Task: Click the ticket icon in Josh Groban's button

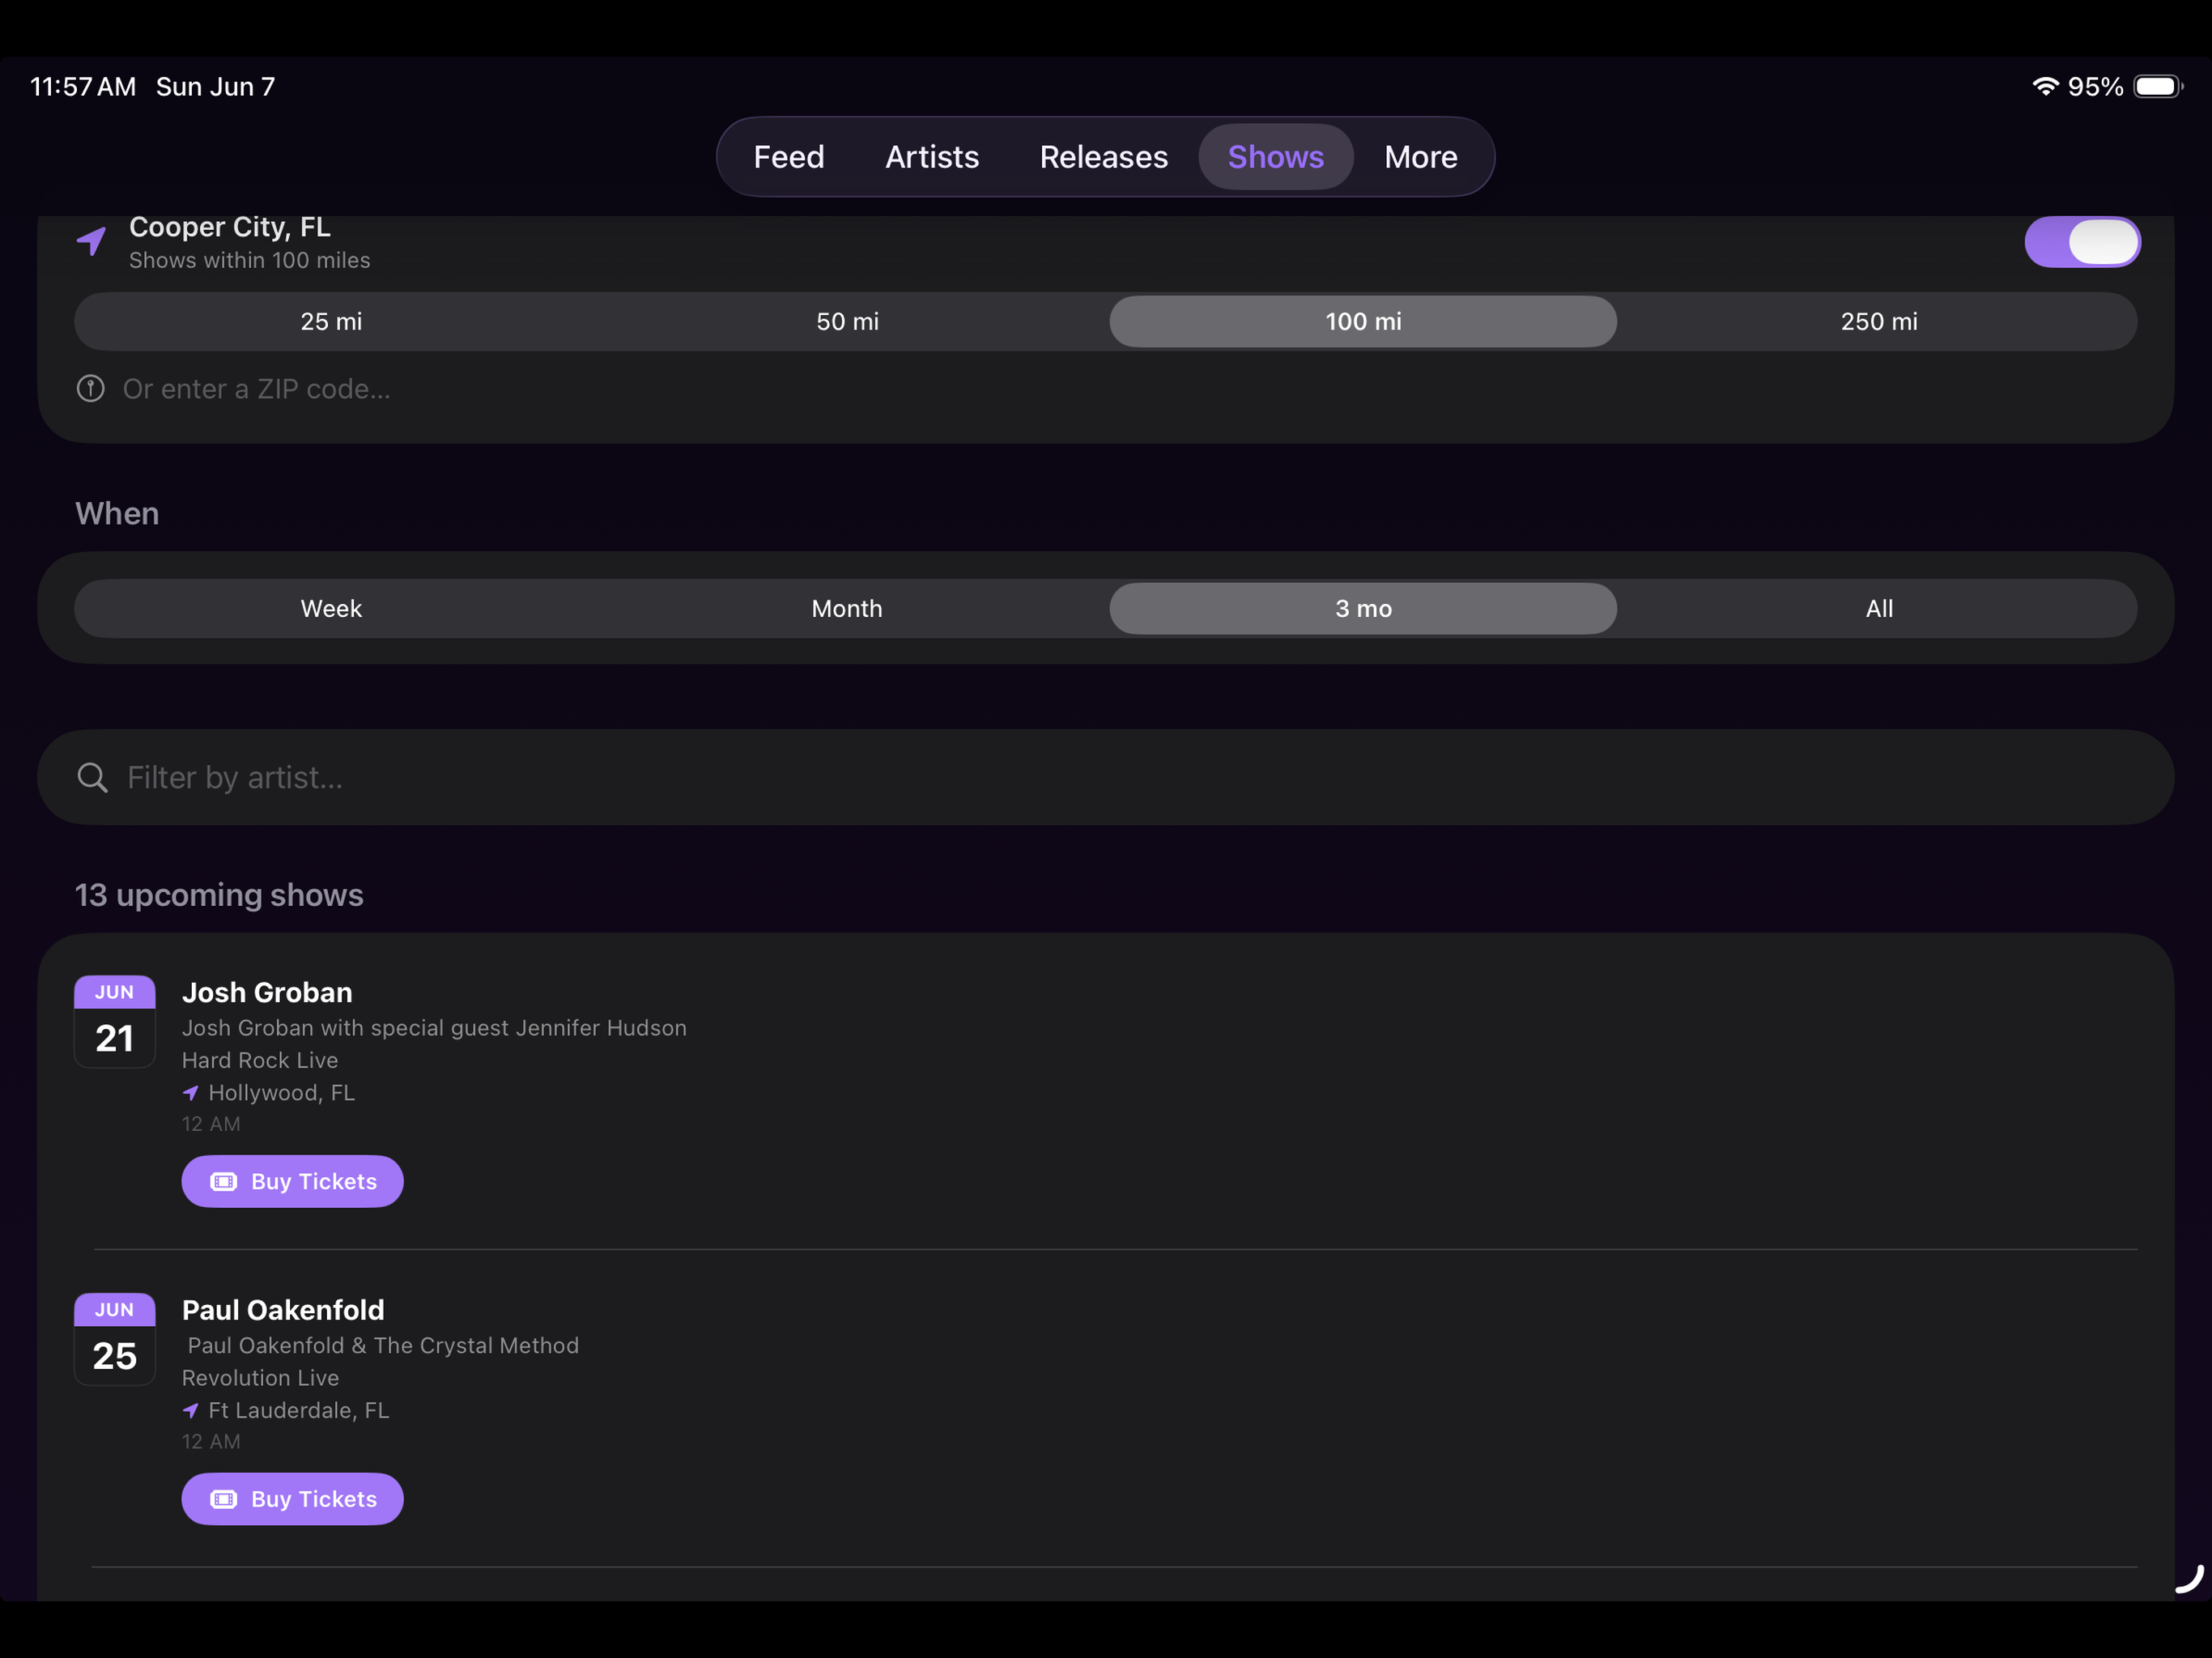Action: [x=224, y=1181]
